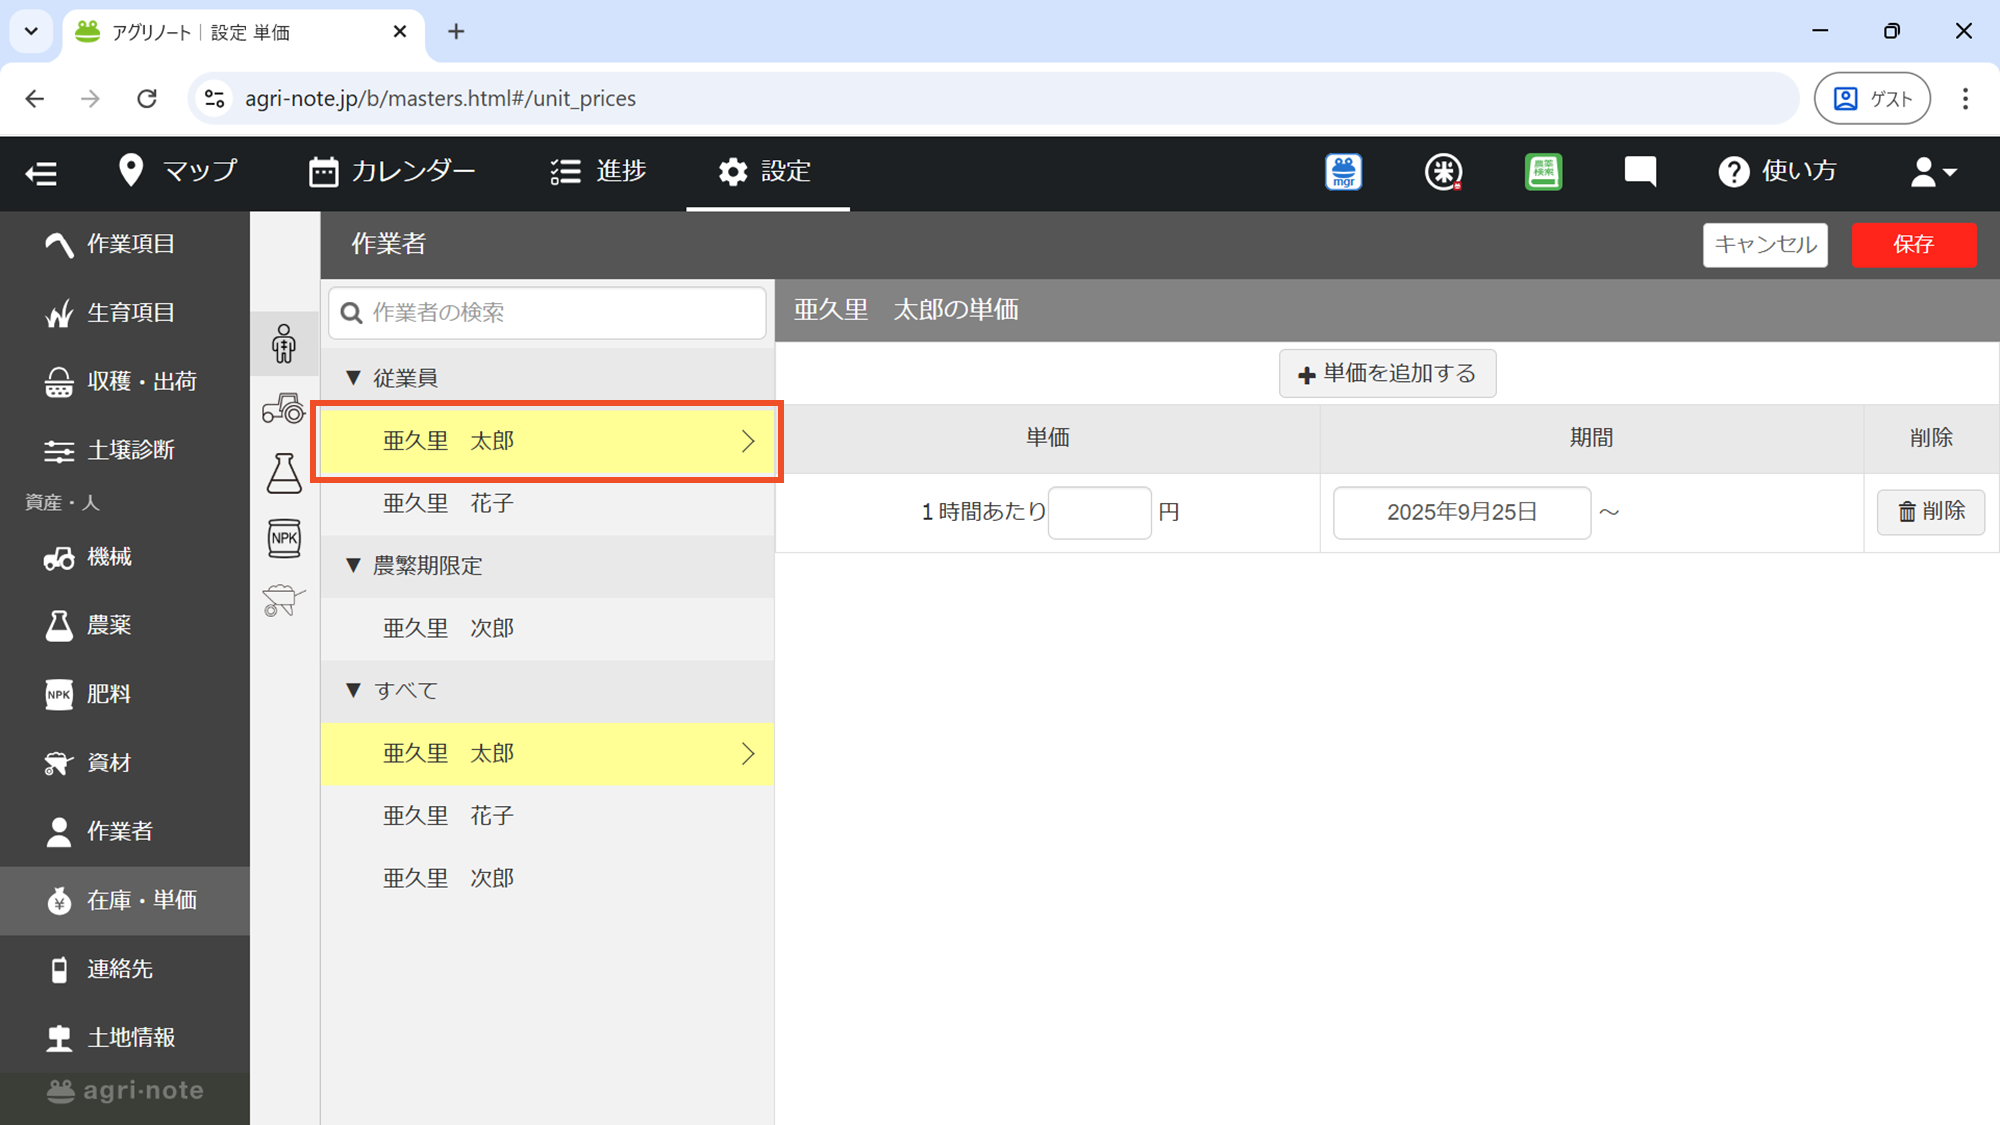Select 亜久里 次郎 under すべて
2000x1125 pixels.
point(547,878)
